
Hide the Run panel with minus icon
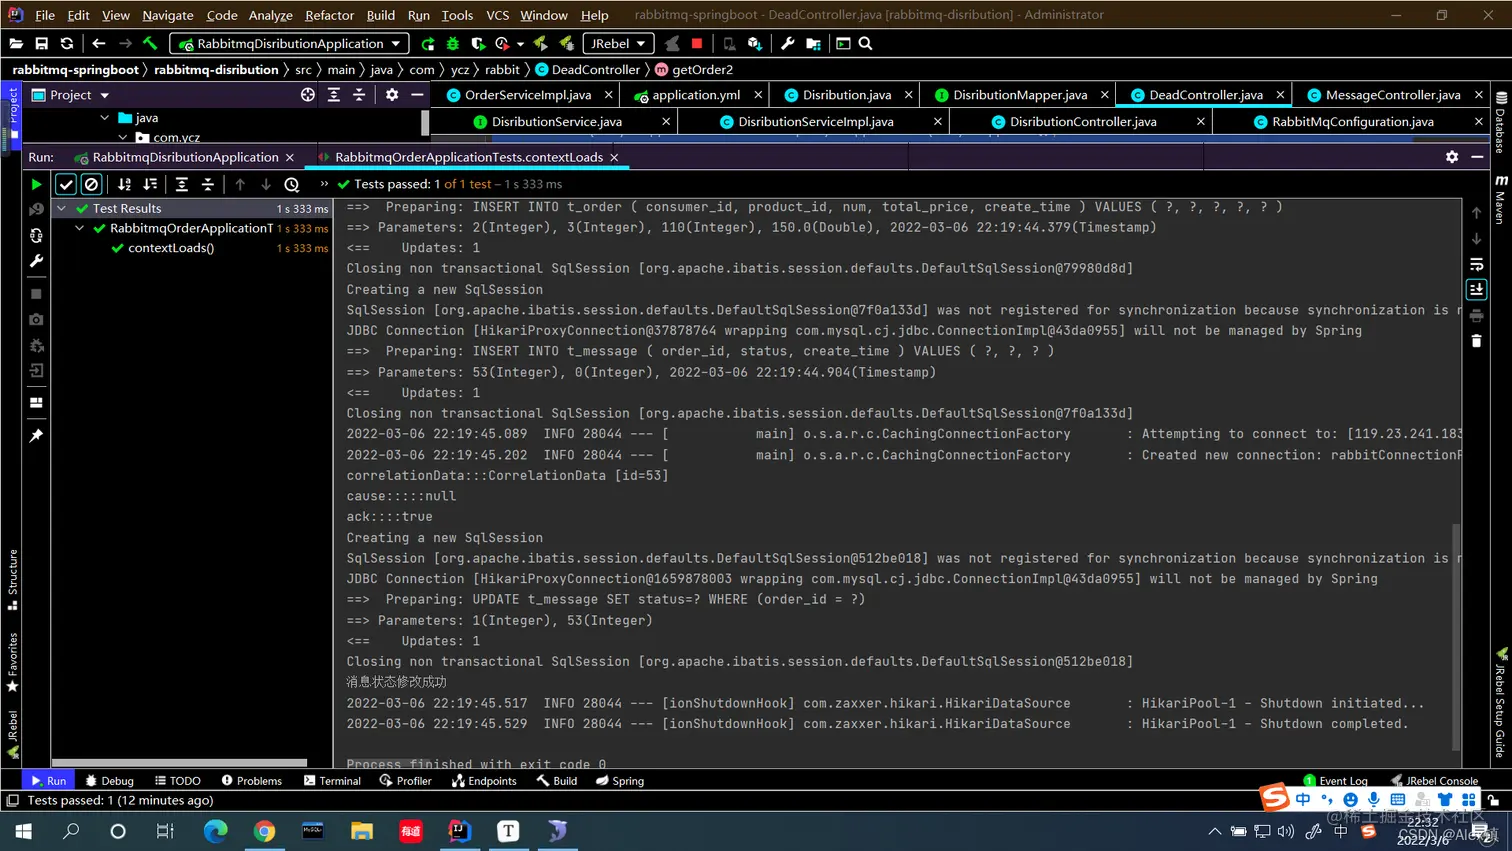tap(1477, 157)
